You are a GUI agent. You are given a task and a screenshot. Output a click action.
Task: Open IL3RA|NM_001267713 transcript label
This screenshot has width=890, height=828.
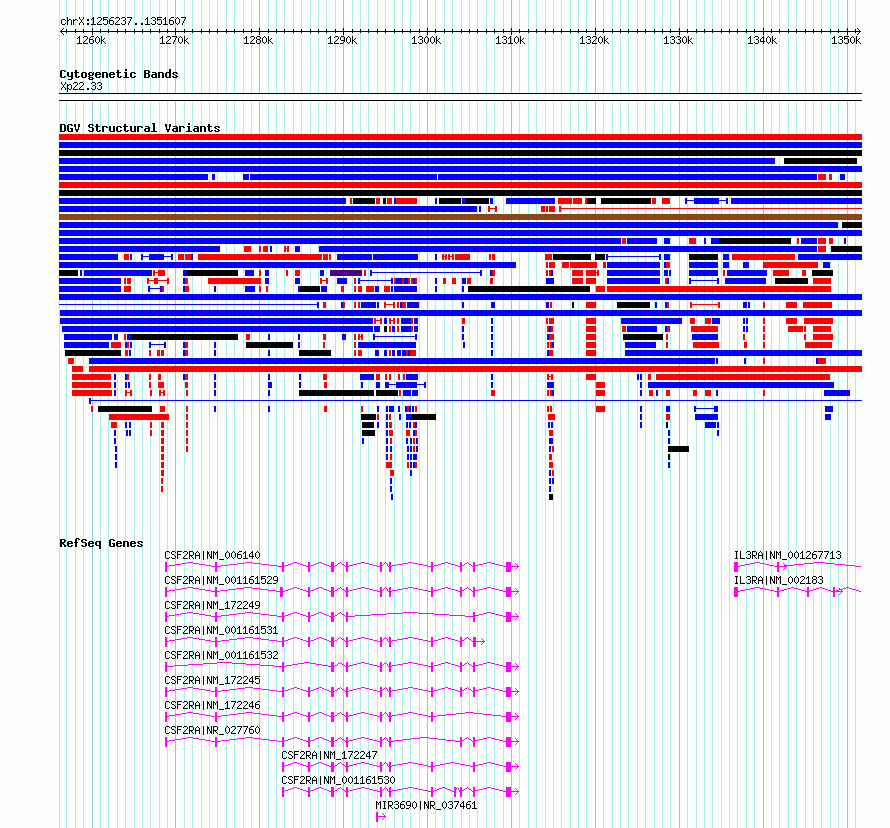point(788,555)
